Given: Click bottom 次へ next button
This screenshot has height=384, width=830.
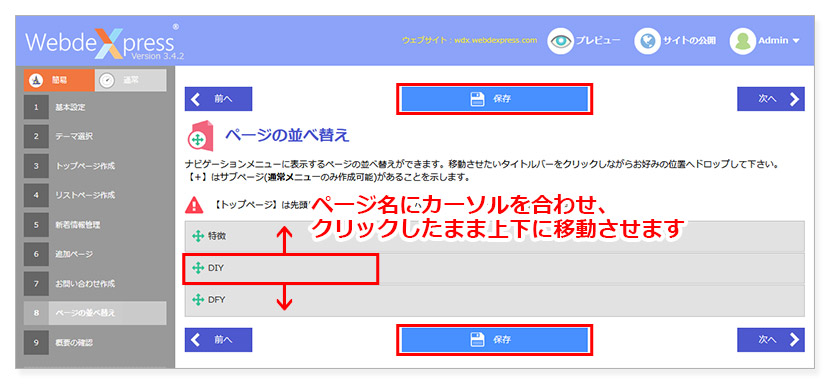Looking at the screenshot, I should pyautogui.click(x=771, y=340).
